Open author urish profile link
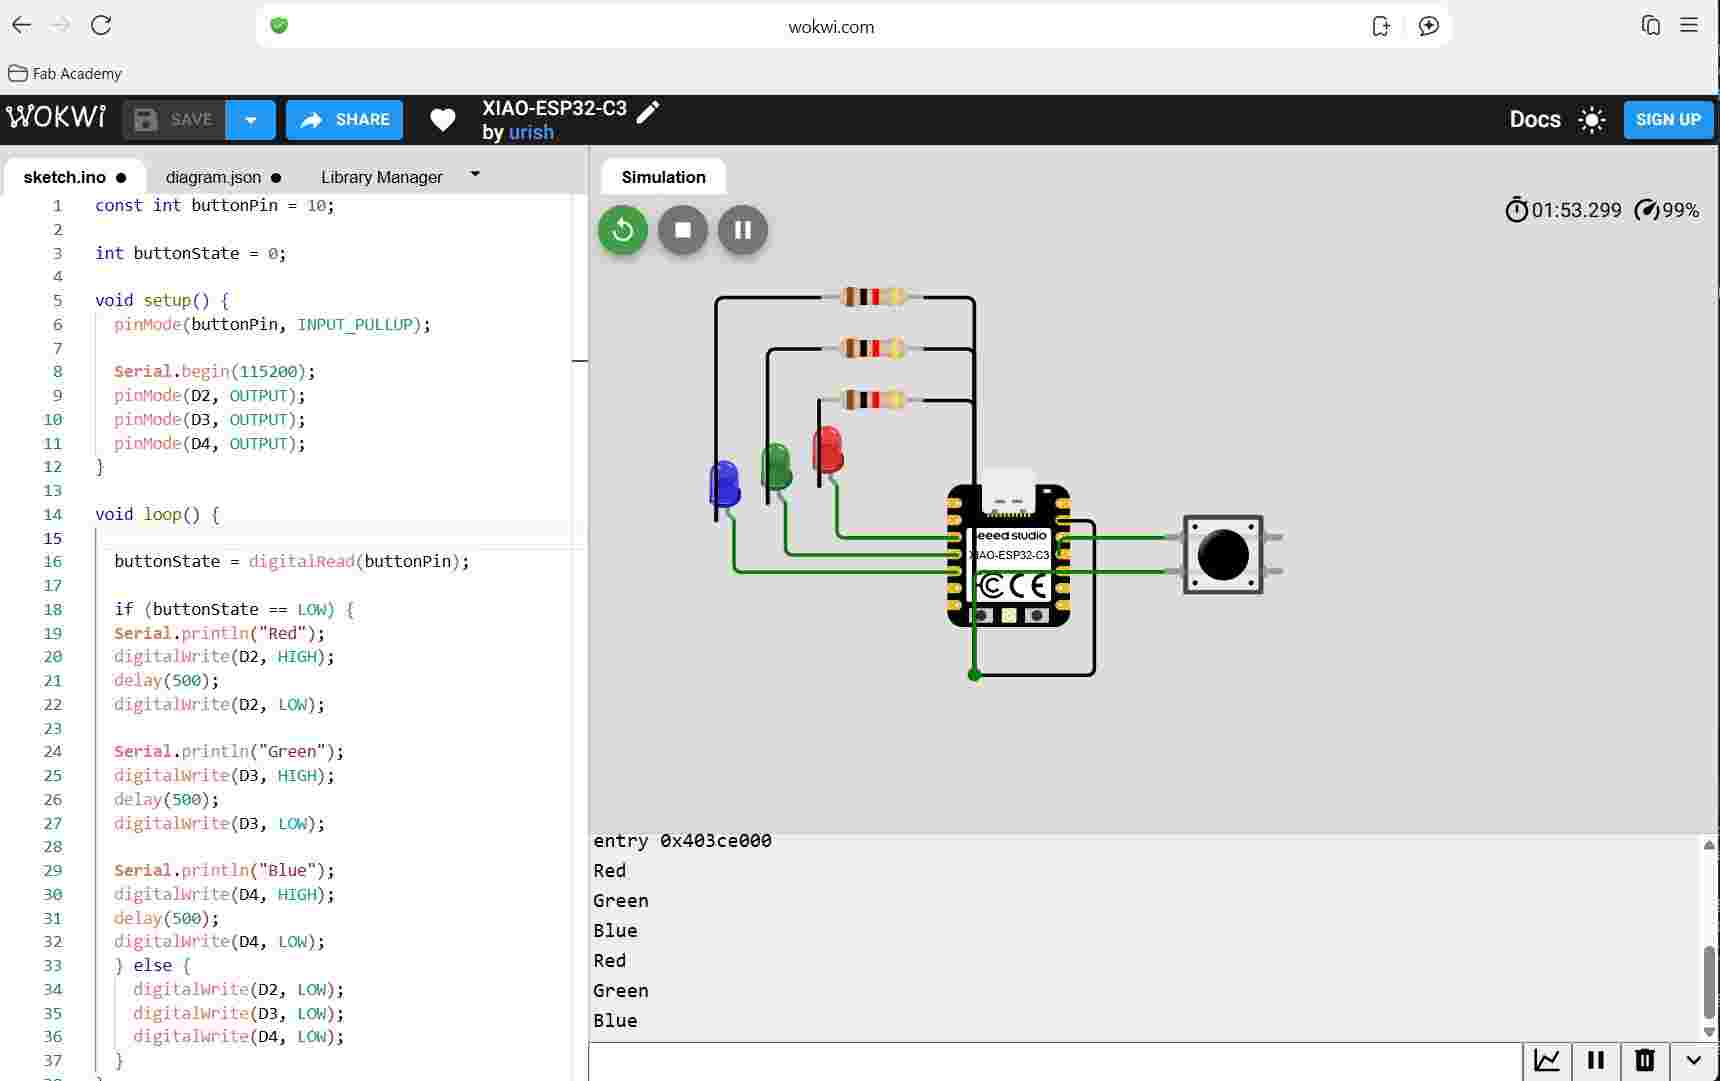The image size is (1720, 1081). [531, 132]
